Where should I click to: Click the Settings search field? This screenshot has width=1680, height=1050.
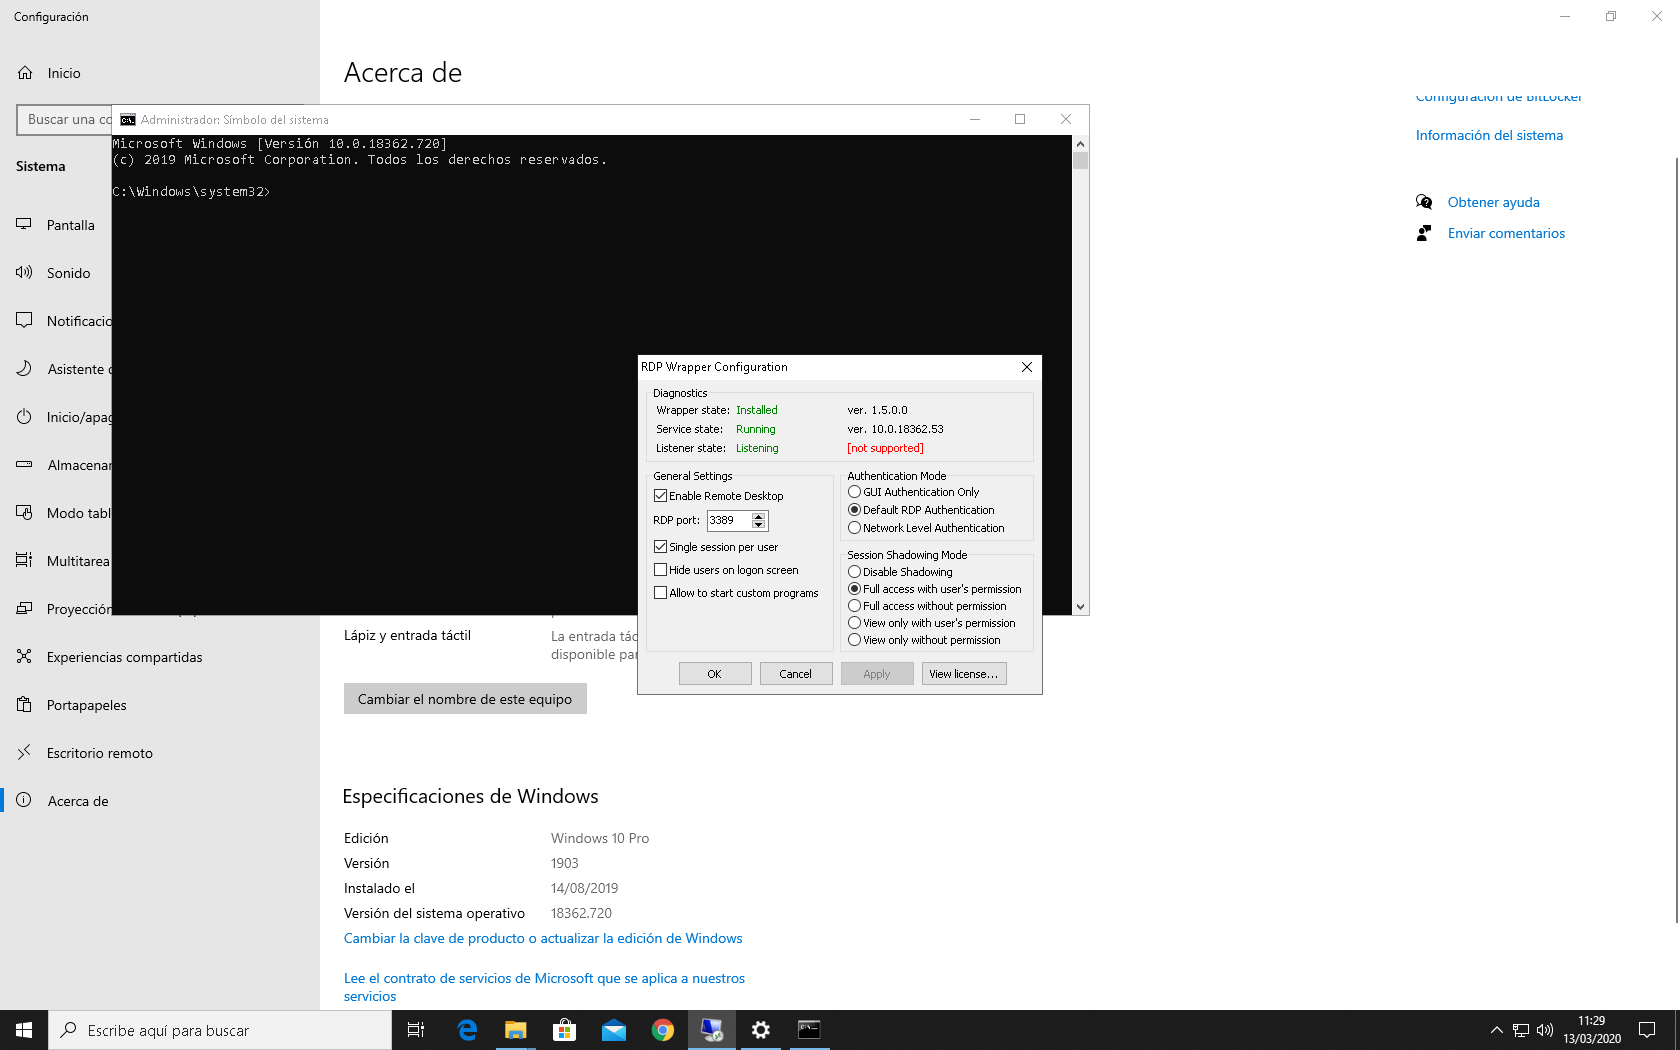[x=65, y=120]
